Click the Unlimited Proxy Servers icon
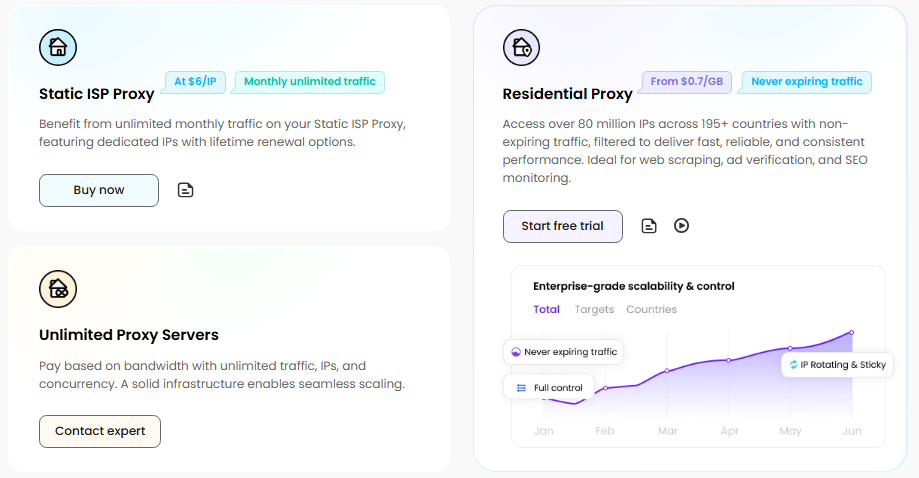This screenshot has height=478, width=919. (58, 289)
